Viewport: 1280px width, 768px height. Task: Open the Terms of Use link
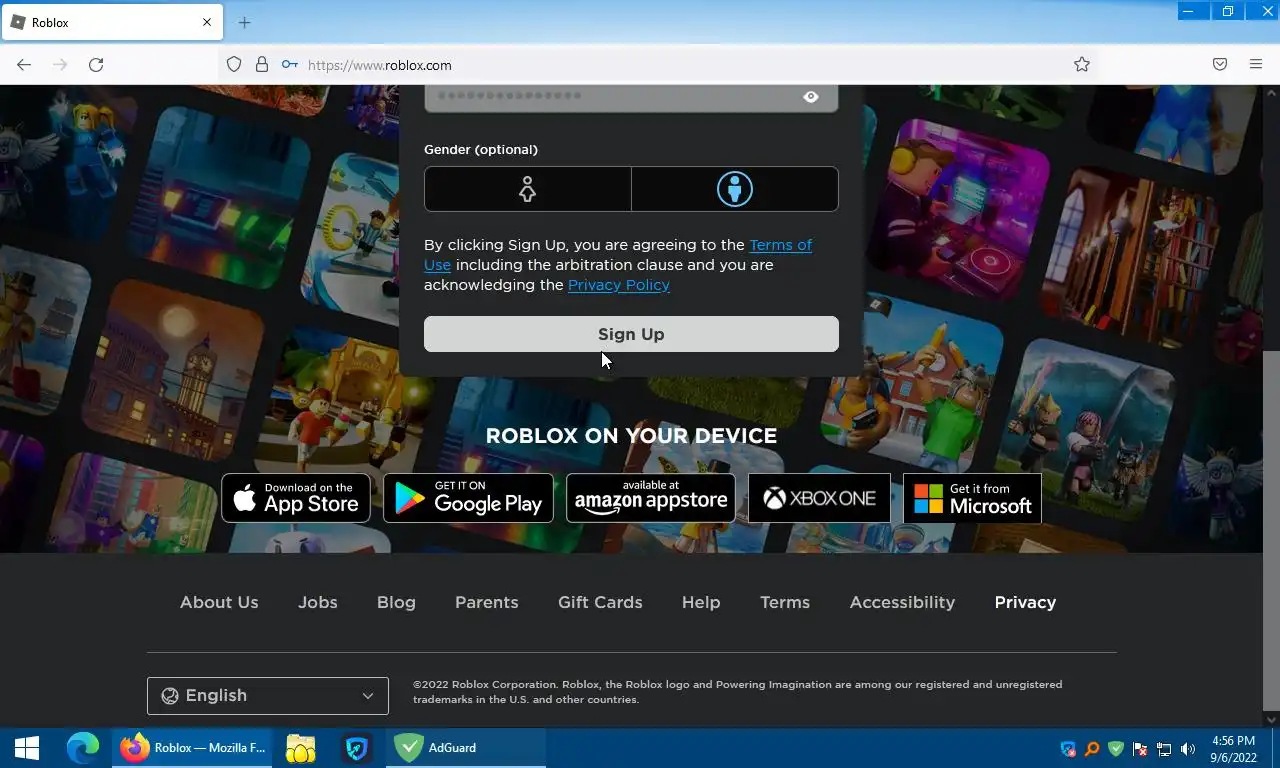point(618,255)
